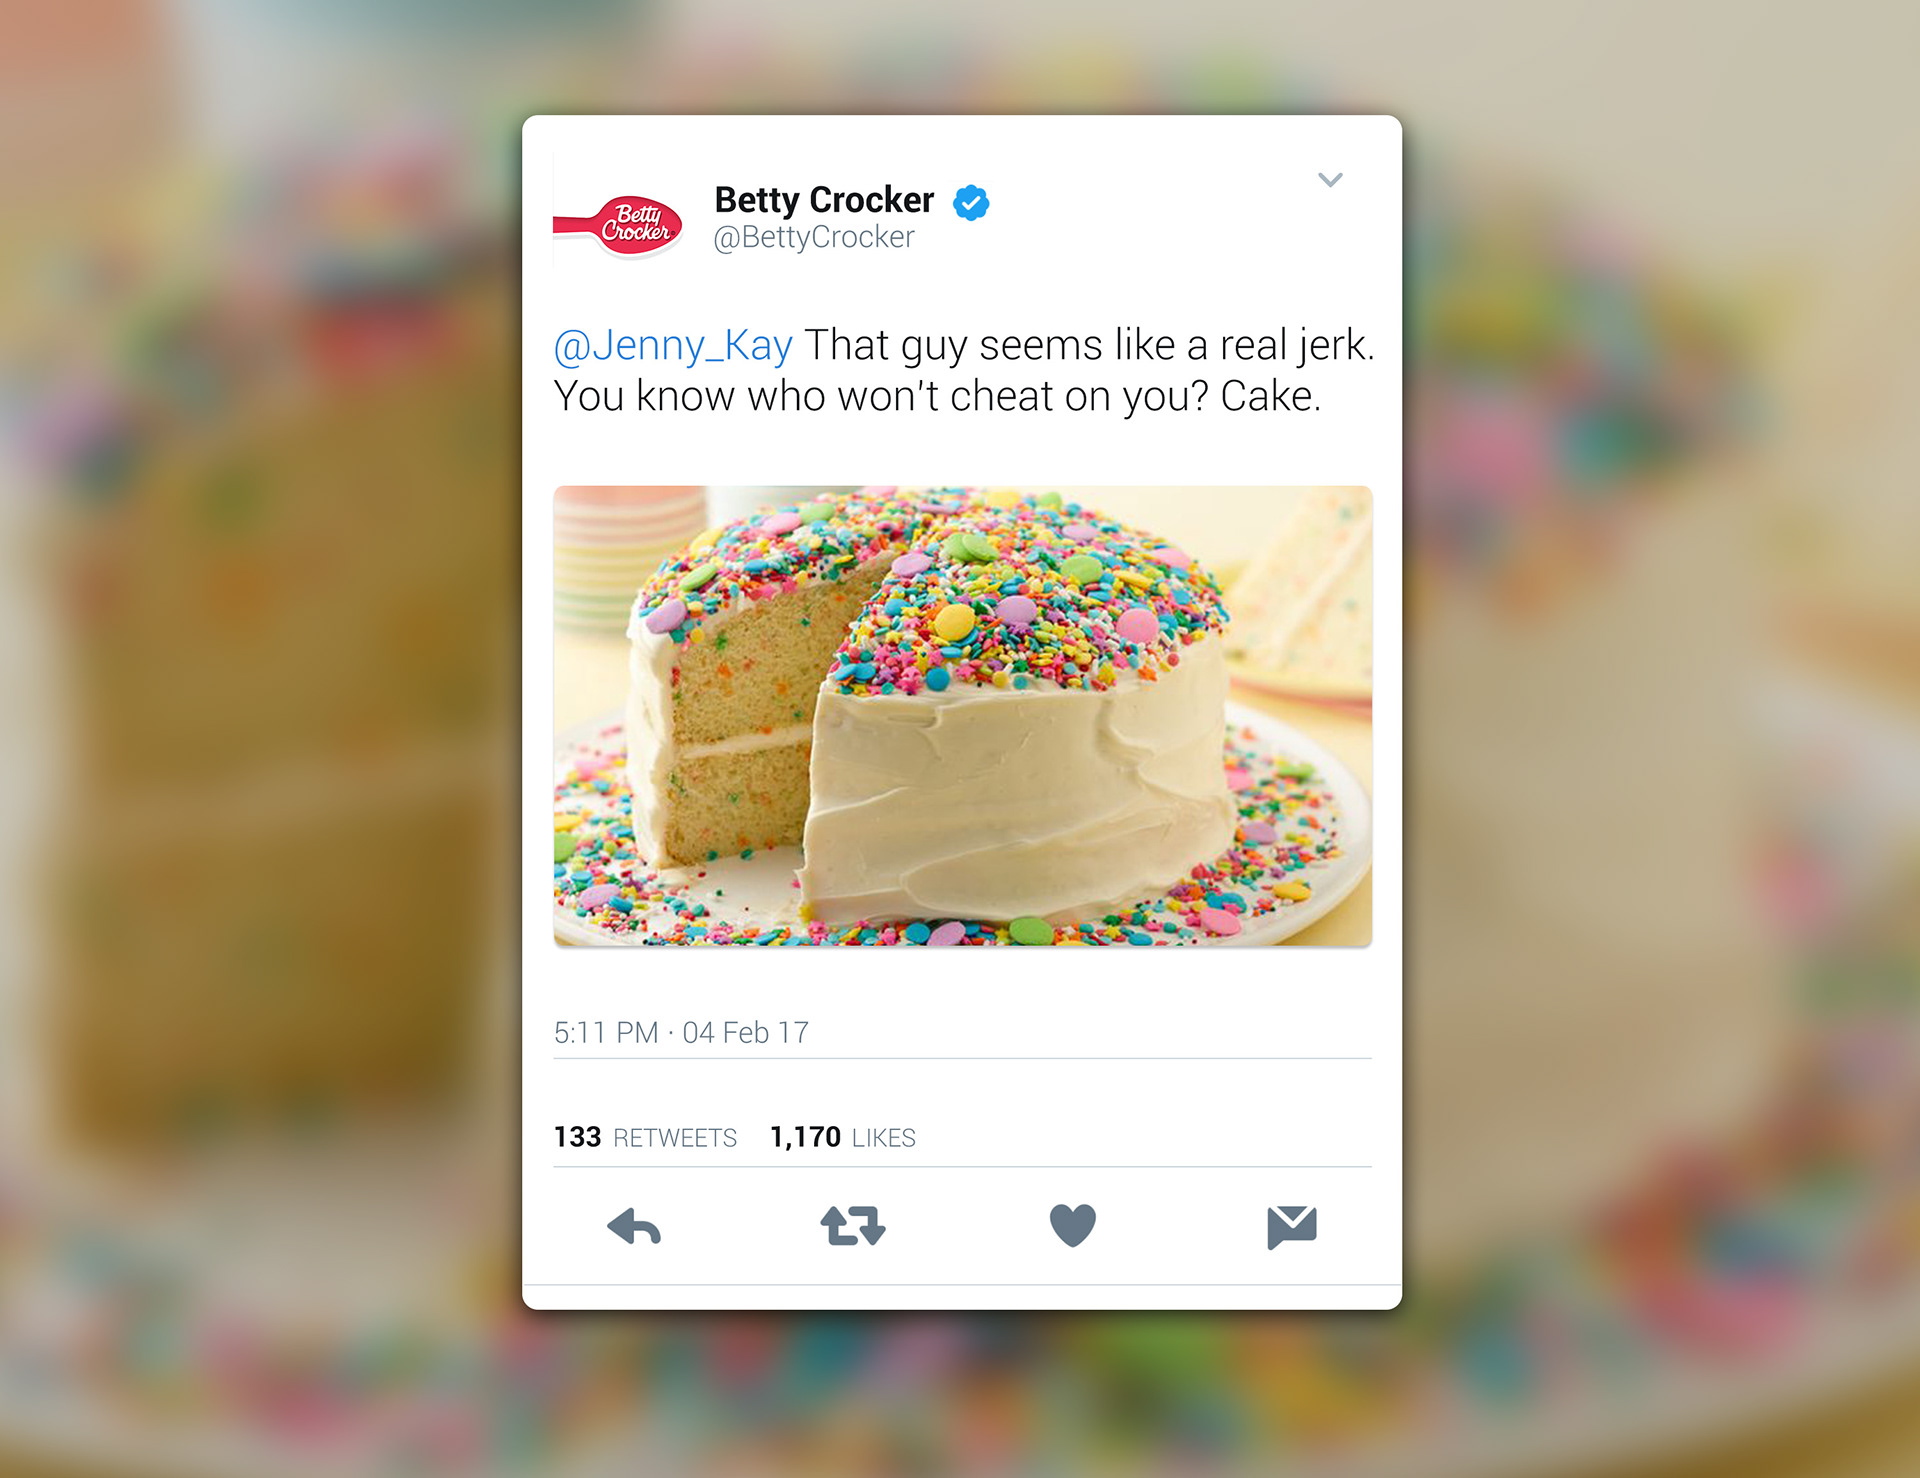
Task: Like the tweet with the heart icon
Action: 1073,1226
